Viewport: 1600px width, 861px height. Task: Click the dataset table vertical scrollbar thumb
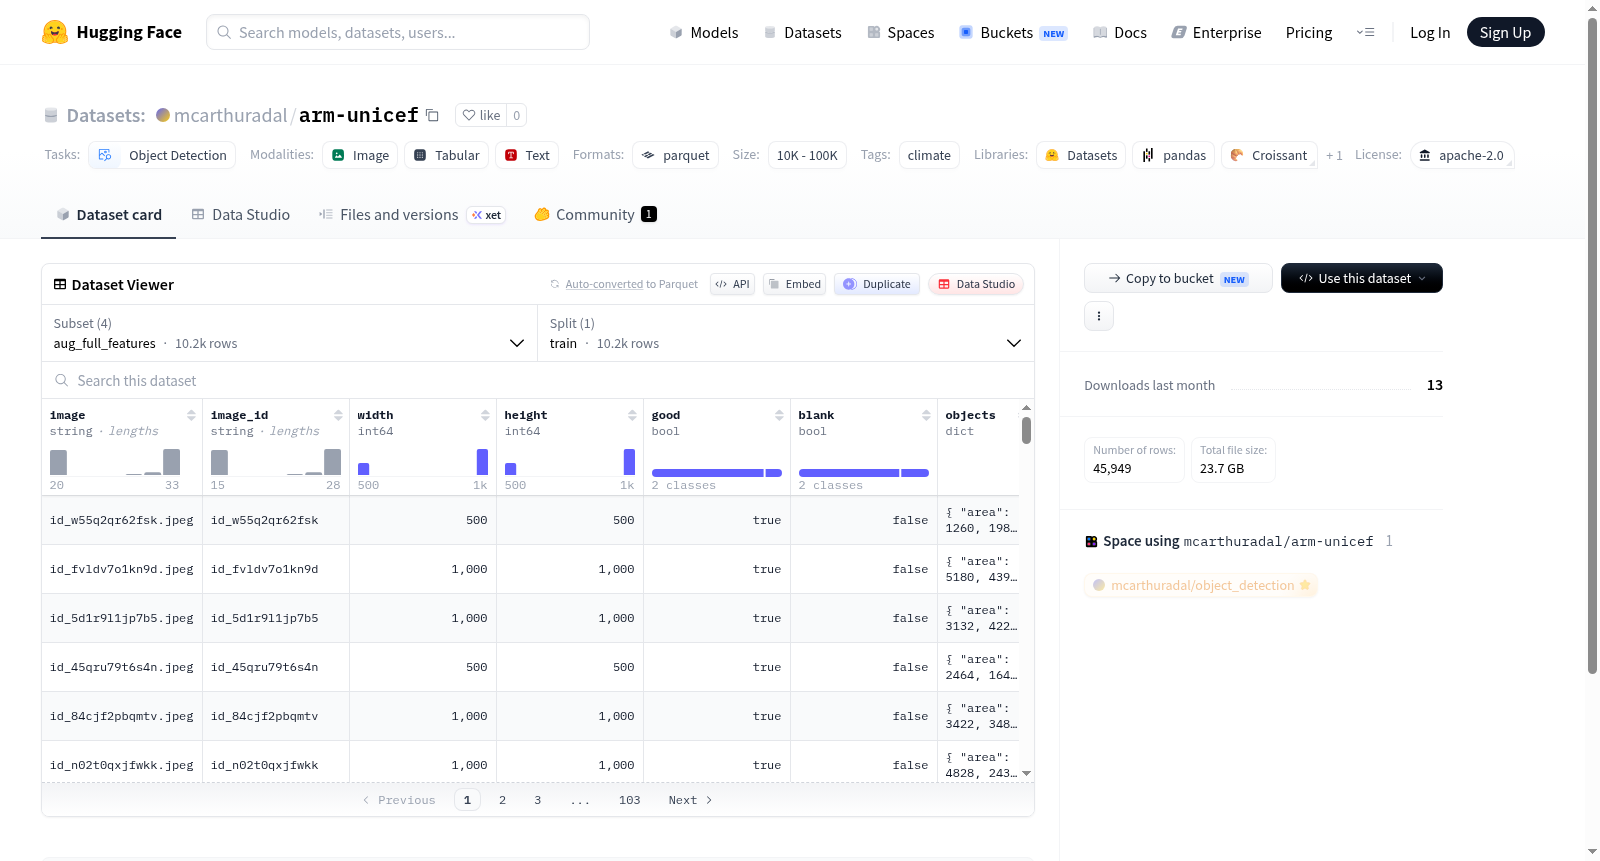click(1026, 431)
